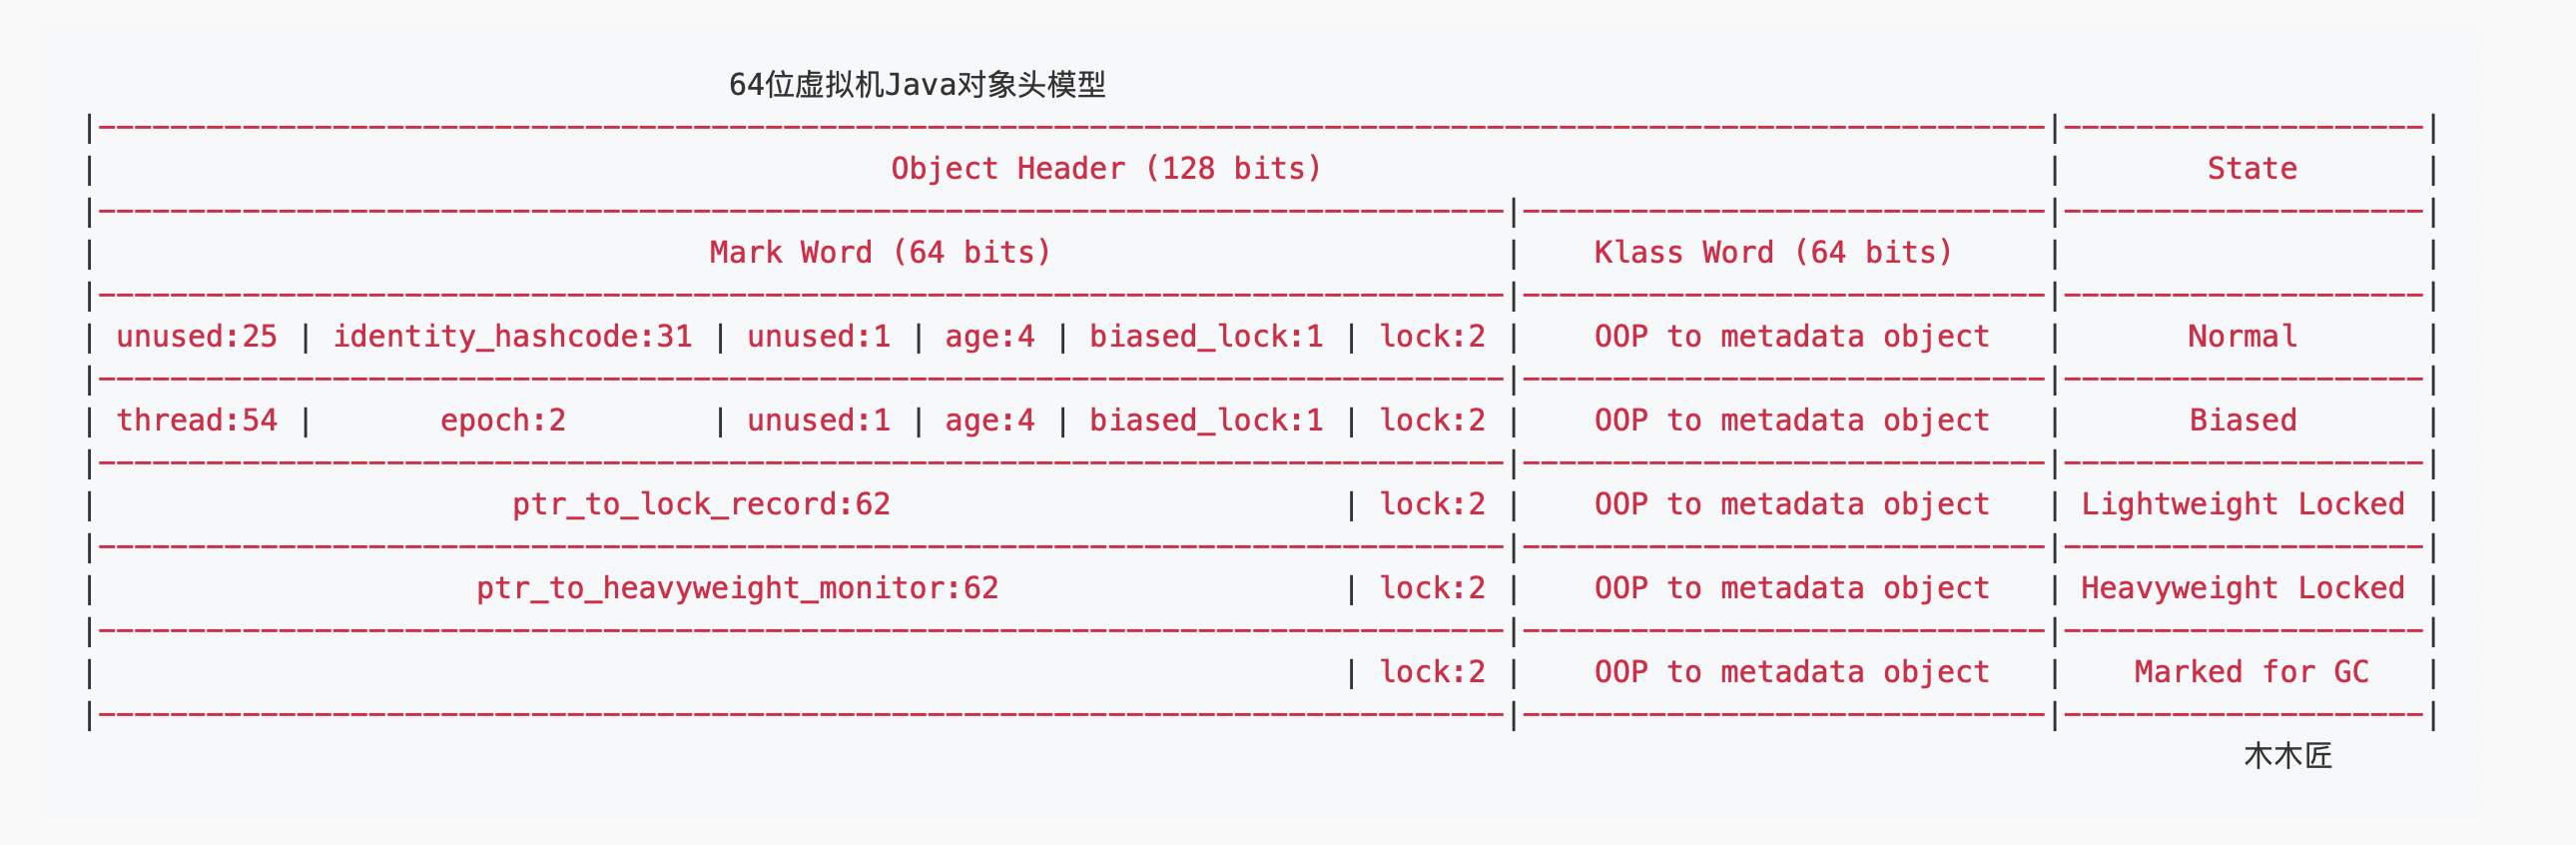Image resolution: width=2576 pixels, height=845 pixels.
Task: Select the thread:54 field
Action: 196,420
